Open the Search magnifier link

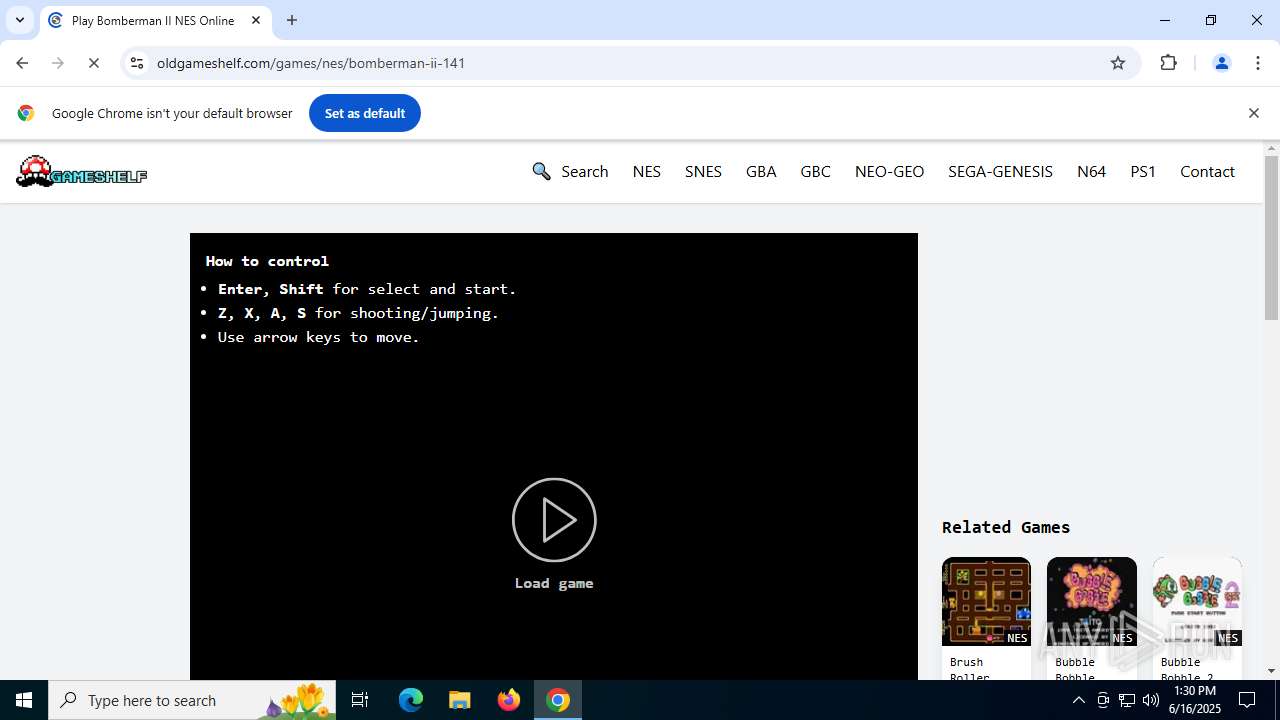point(570,172)
